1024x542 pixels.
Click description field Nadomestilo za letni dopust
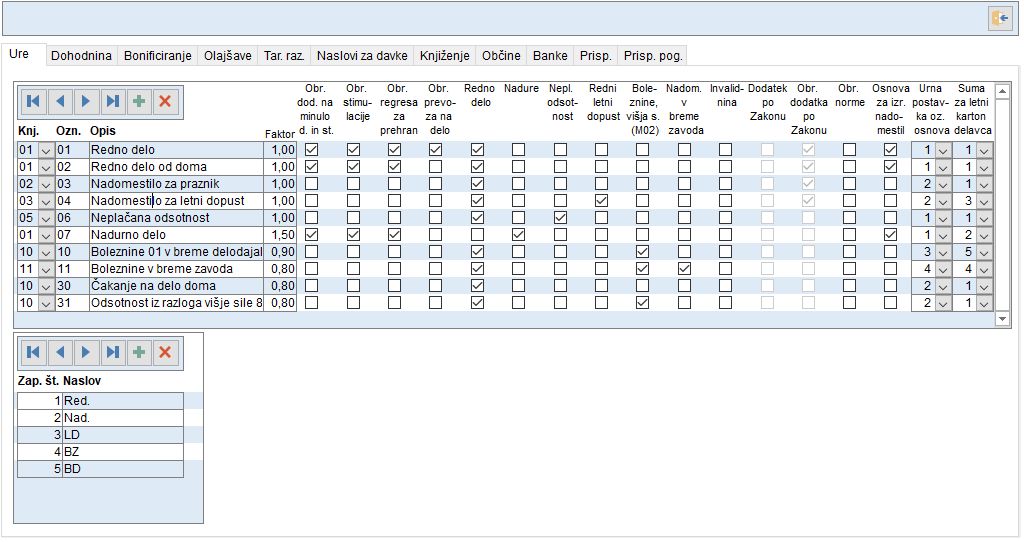176,200
